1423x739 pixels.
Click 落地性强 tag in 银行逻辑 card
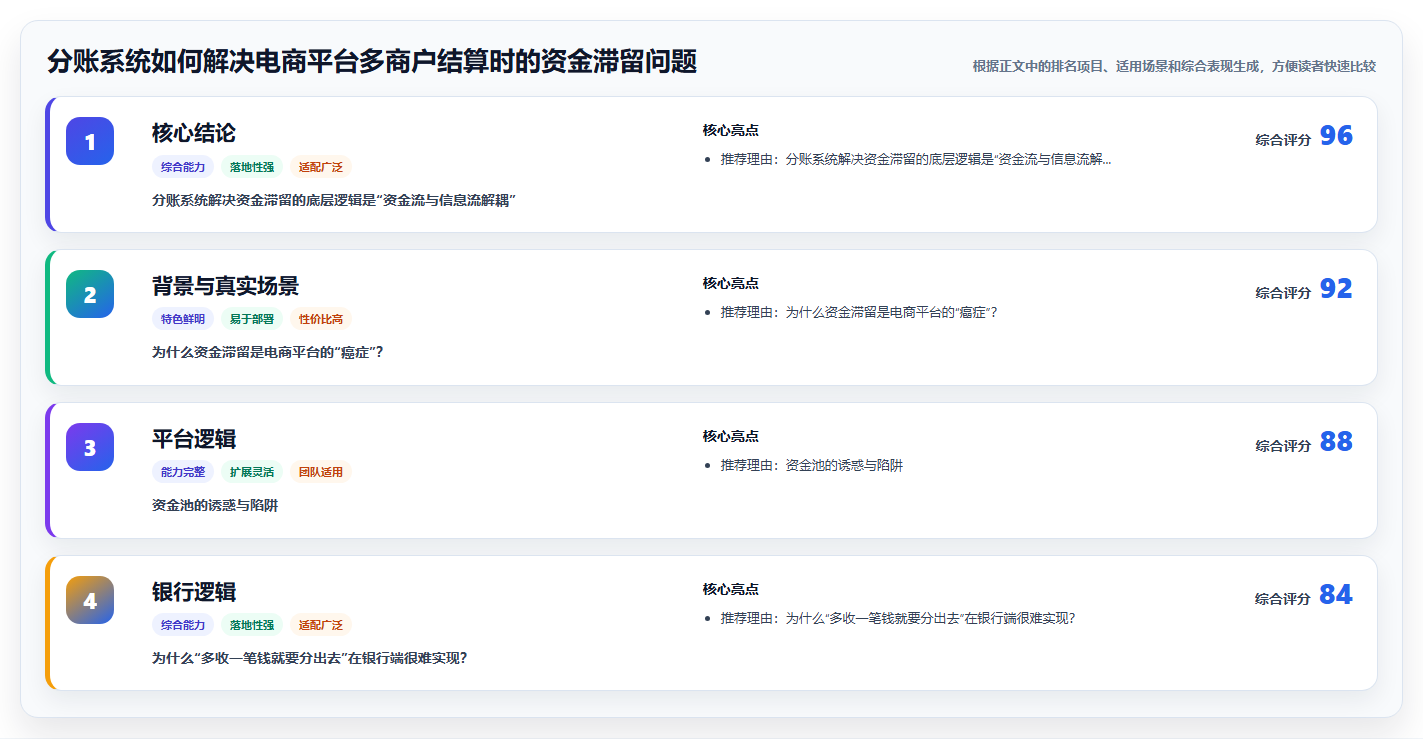pos(252,626)
